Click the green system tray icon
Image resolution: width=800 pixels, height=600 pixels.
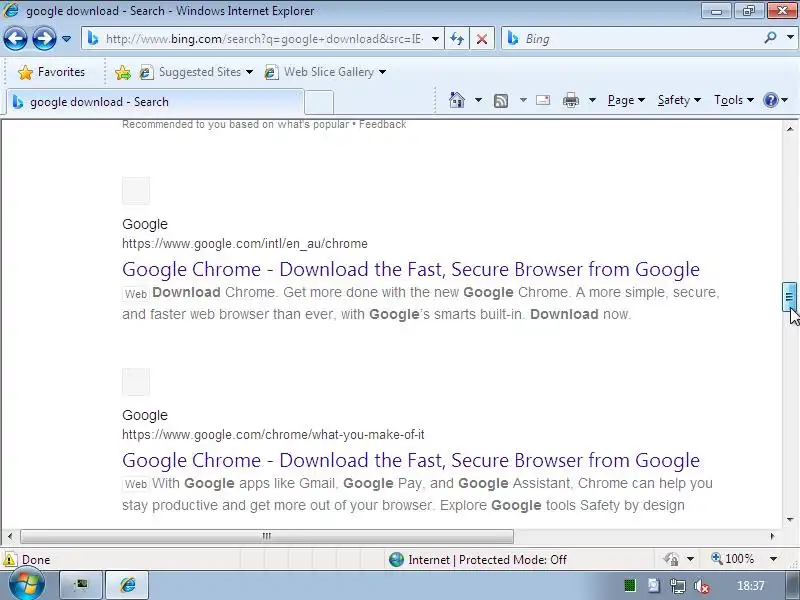click(630, 586)
